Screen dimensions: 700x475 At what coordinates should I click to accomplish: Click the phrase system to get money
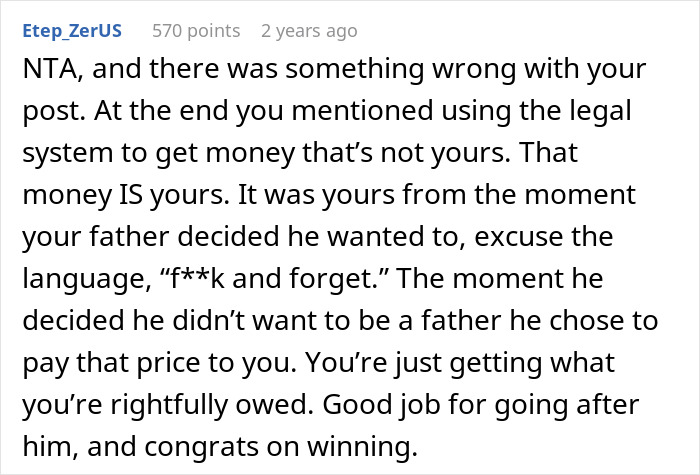[159, 153]
